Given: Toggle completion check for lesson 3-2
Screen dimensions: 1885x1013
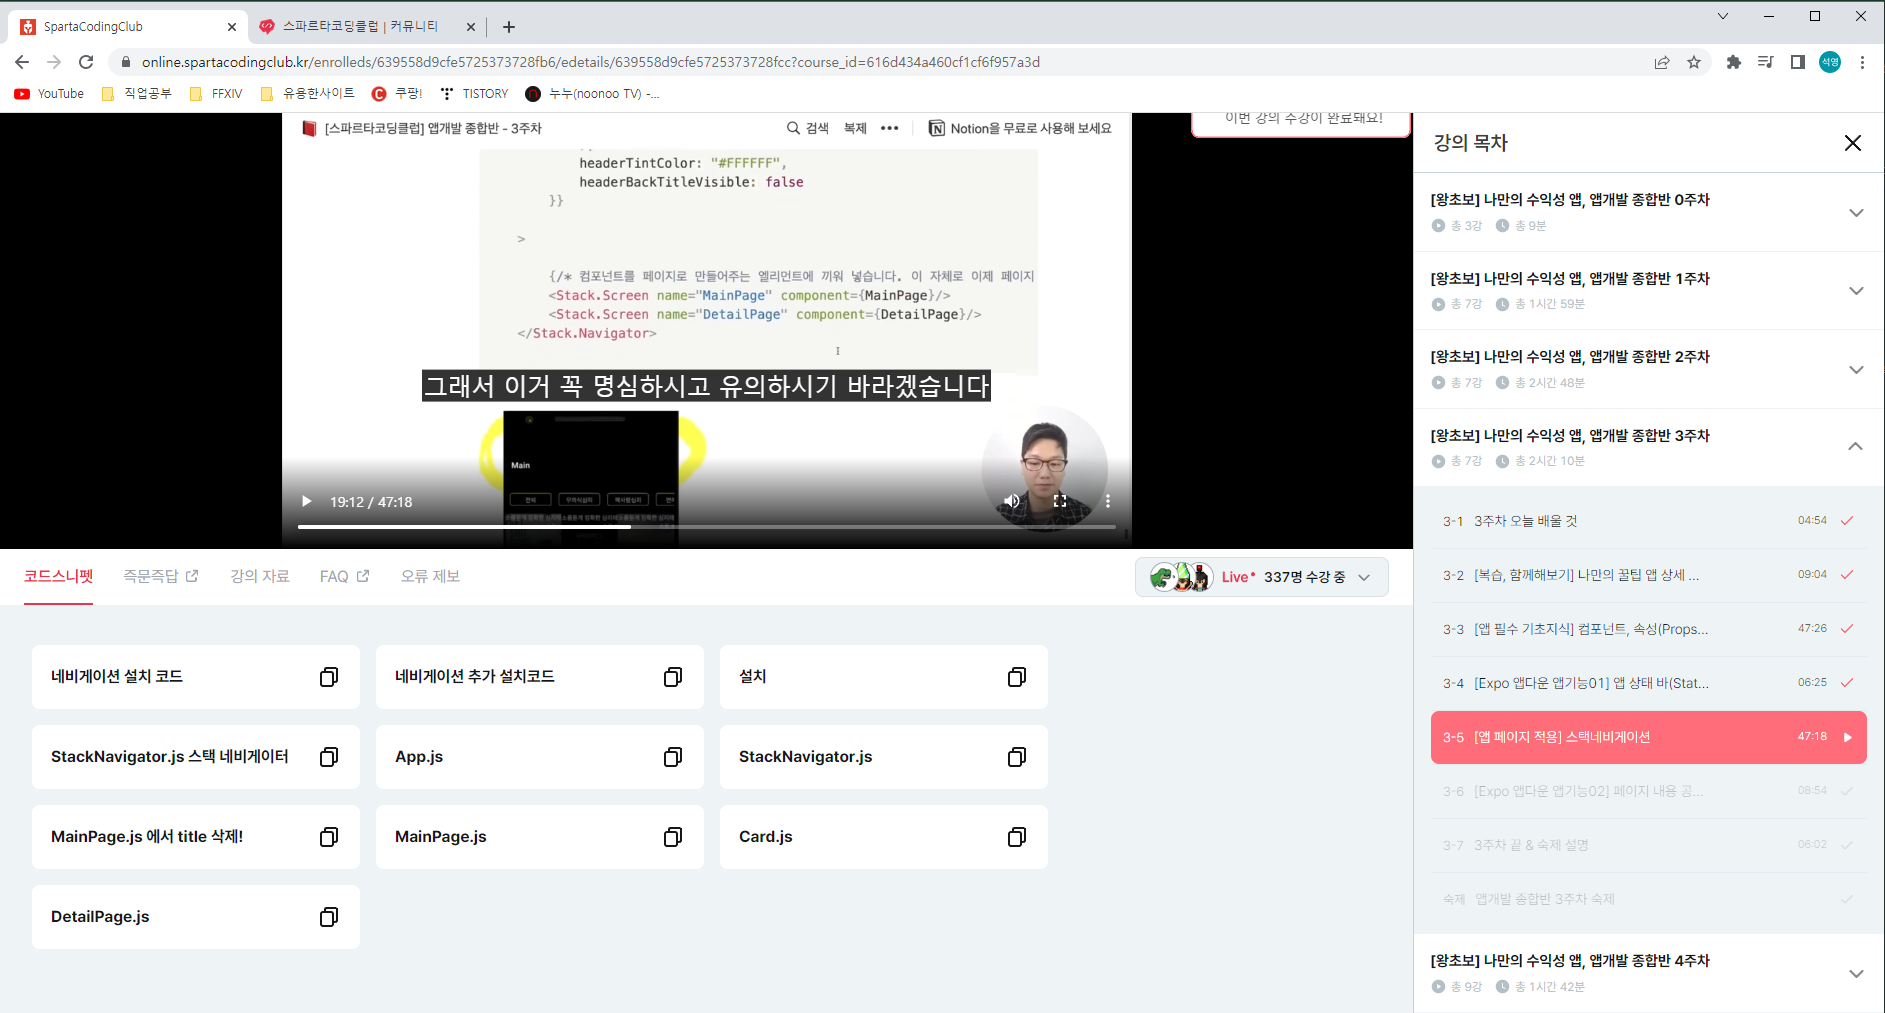Looking at the screenshot, I should (1847, 575).
